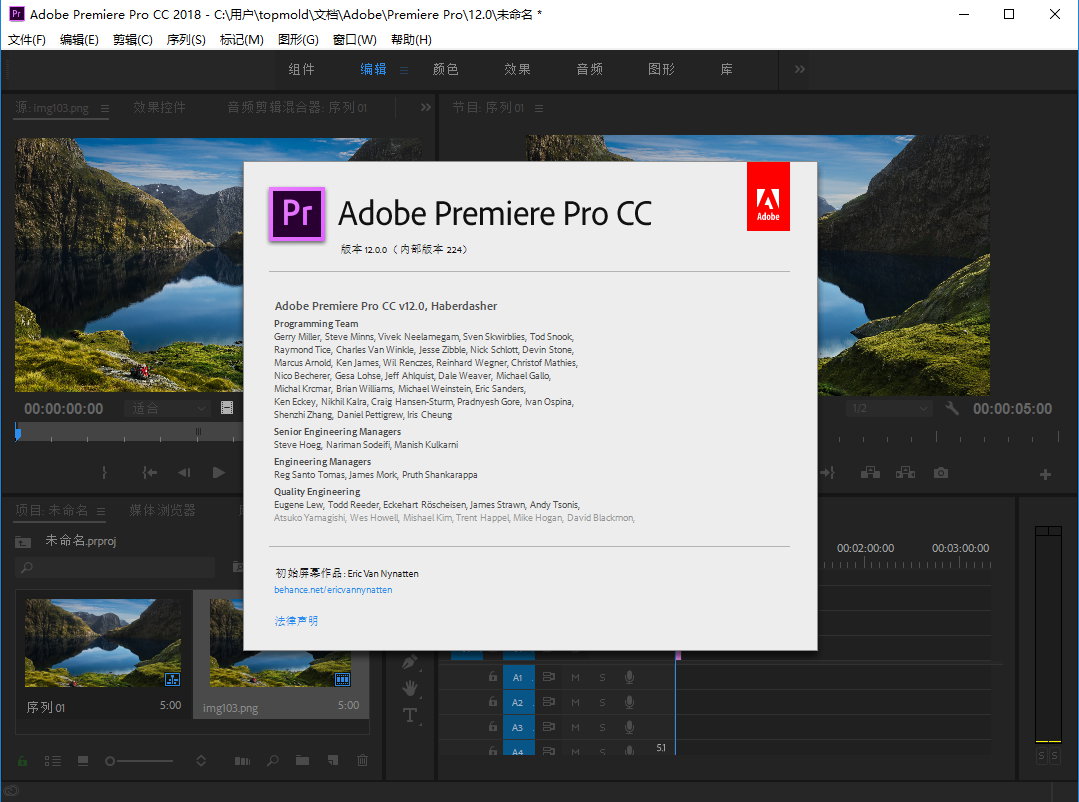Play the clip in Source monitor
The height and width of the screenshot is (802, 1079).
219,473
